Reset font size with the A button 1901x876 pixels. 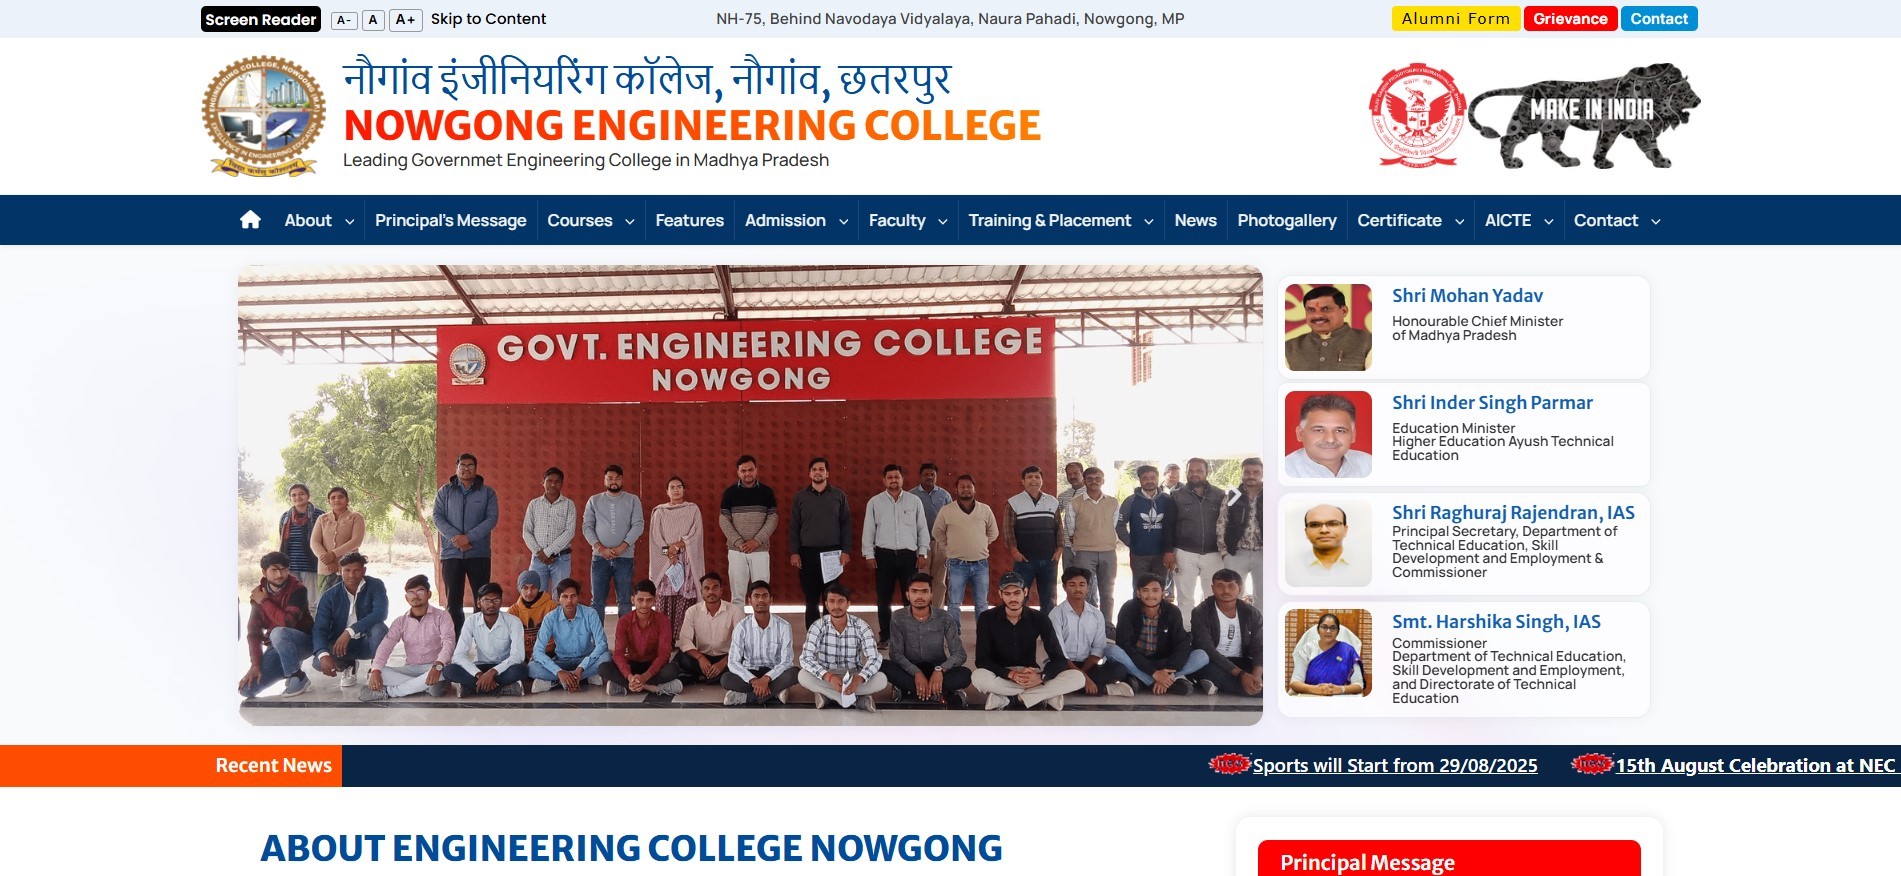(x=373, y=20)
